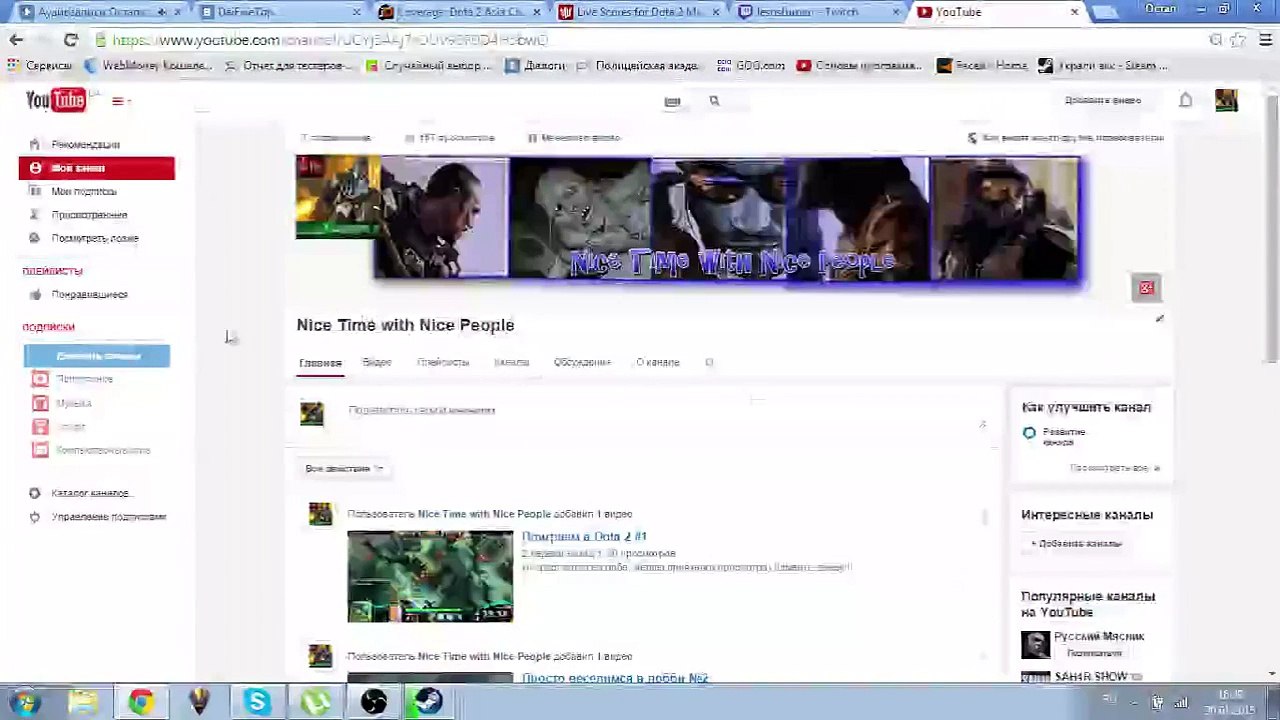The height and width of the screenshot is (720, 1280).
Task: Open the guide menu beside the YouTube logo
Action: [120, 101]
